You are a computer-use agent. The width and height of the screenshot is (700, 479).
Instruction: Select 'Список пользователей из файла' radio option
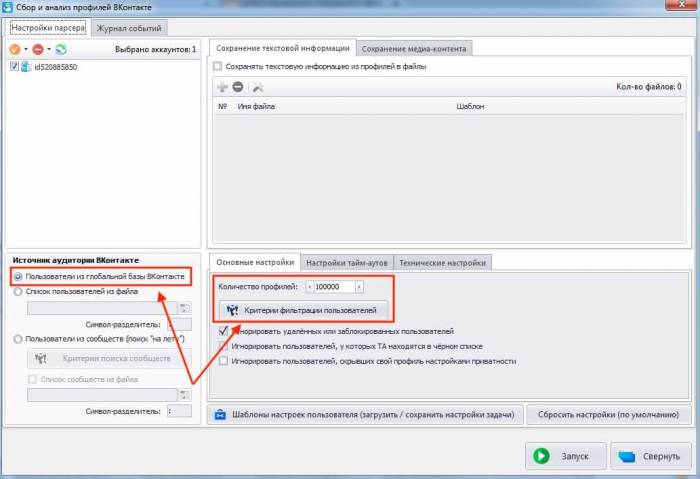(17, 292)
